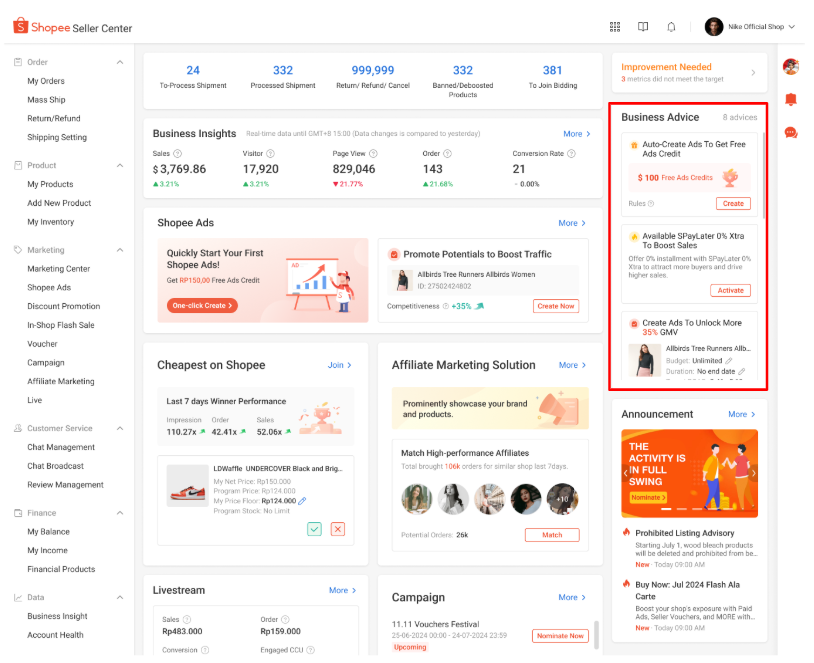Click the Conversion Rate info help icon
Viewport: 814px width, 663px height.
pos(572,154)
